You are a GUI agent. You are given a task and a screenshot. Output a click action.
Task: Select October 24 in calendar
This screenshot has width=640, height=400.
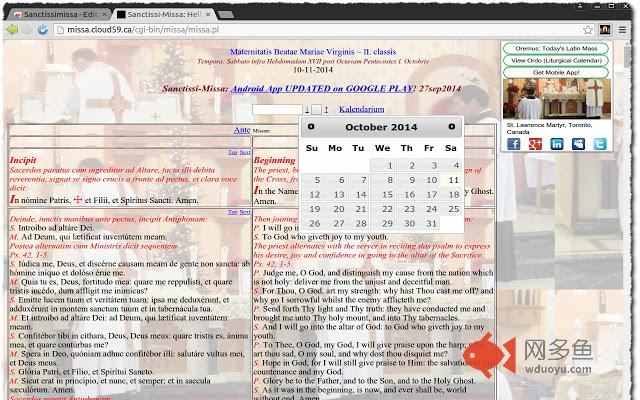click(x=429, y=209)
